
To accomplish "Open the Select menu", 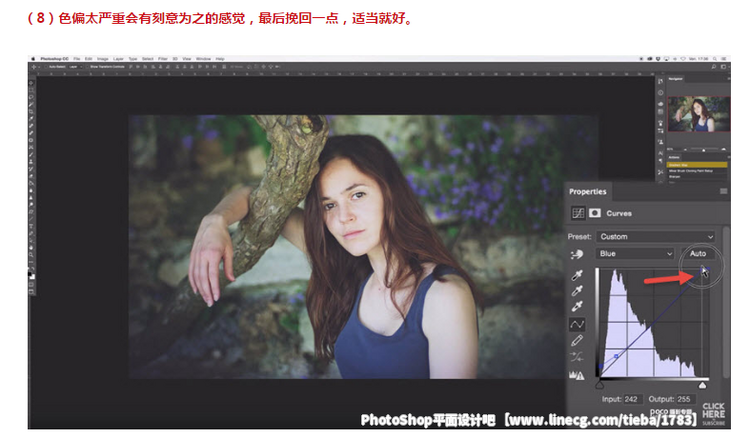I will tap(148, 59).
